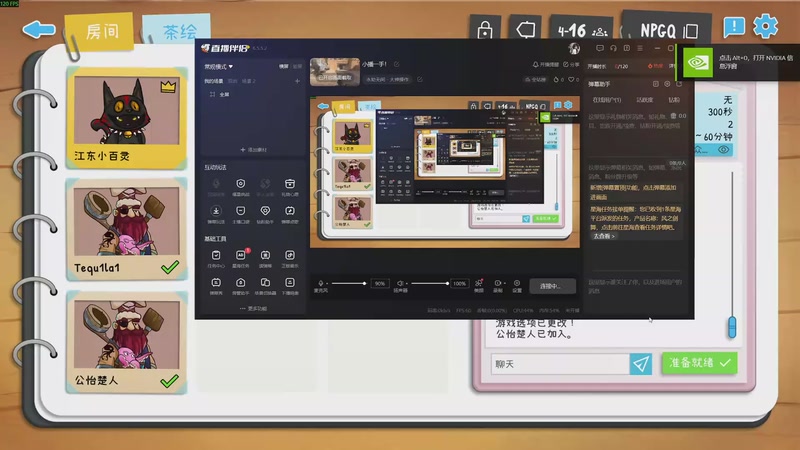Open the 美颜 beauty filter icon

pyautogui.click(x=479, y=285)
